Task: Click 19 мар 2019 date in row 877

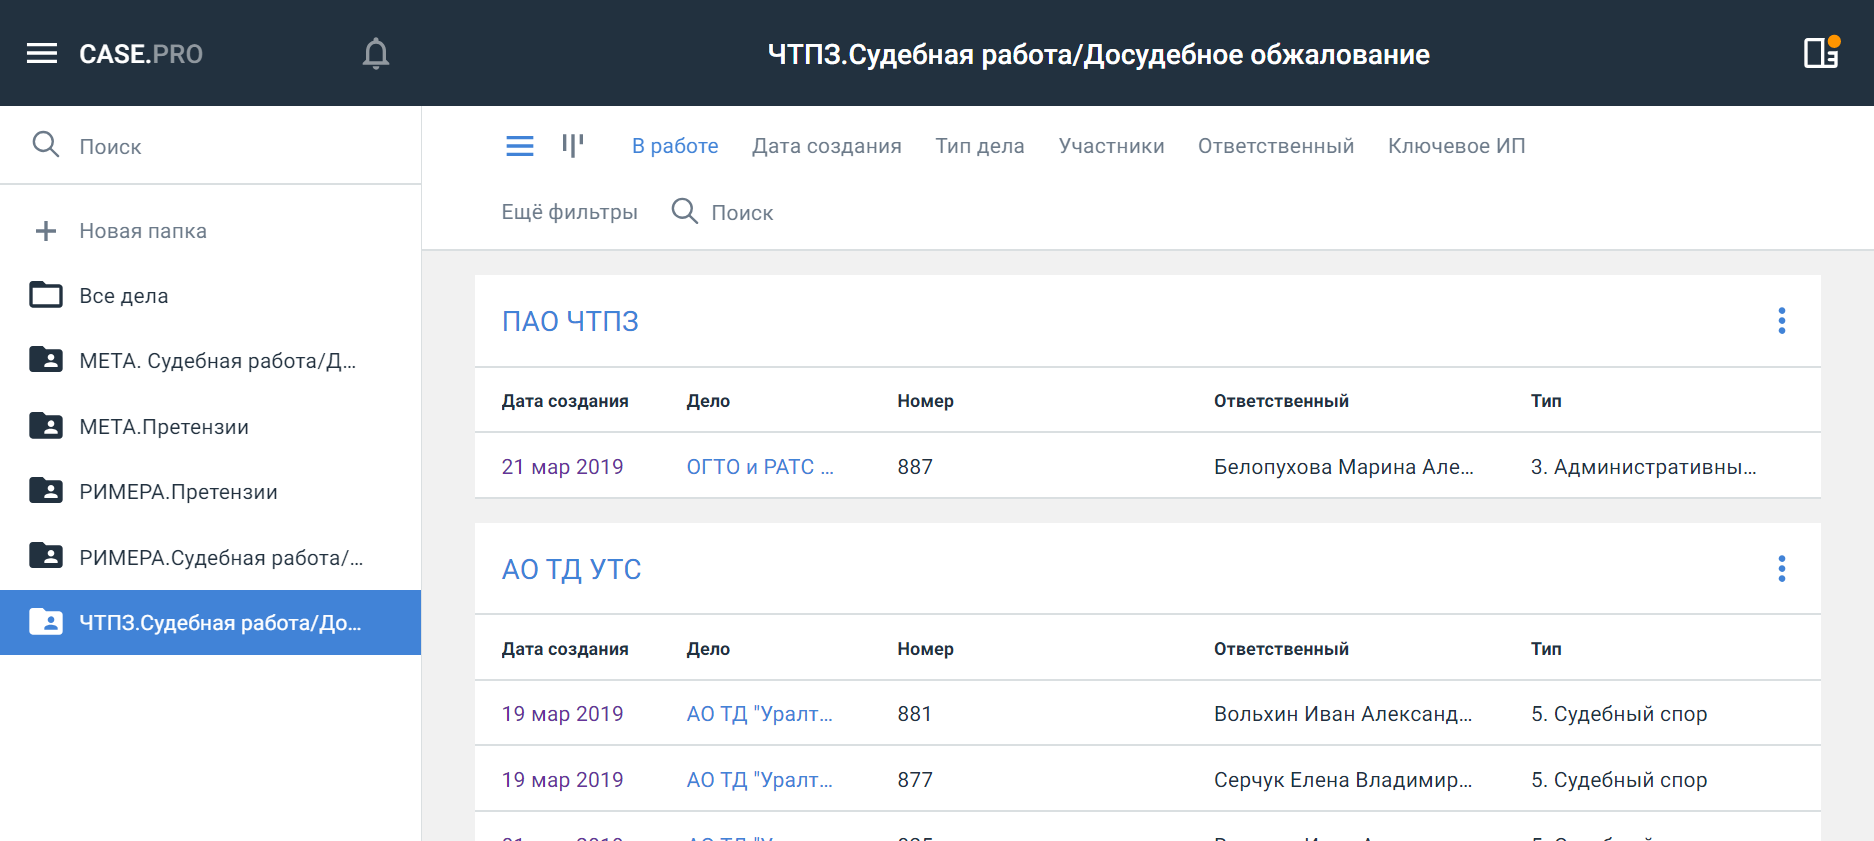Action: [x=562, y=780]
